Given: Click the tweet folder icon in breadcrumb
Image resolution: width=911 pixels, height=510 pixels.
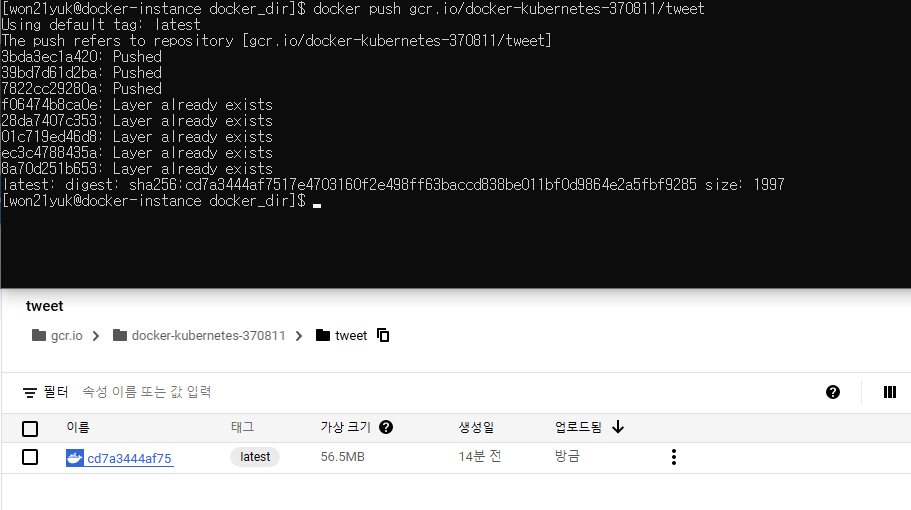Looking at the screenshot, I should click(x=322, y=335).
